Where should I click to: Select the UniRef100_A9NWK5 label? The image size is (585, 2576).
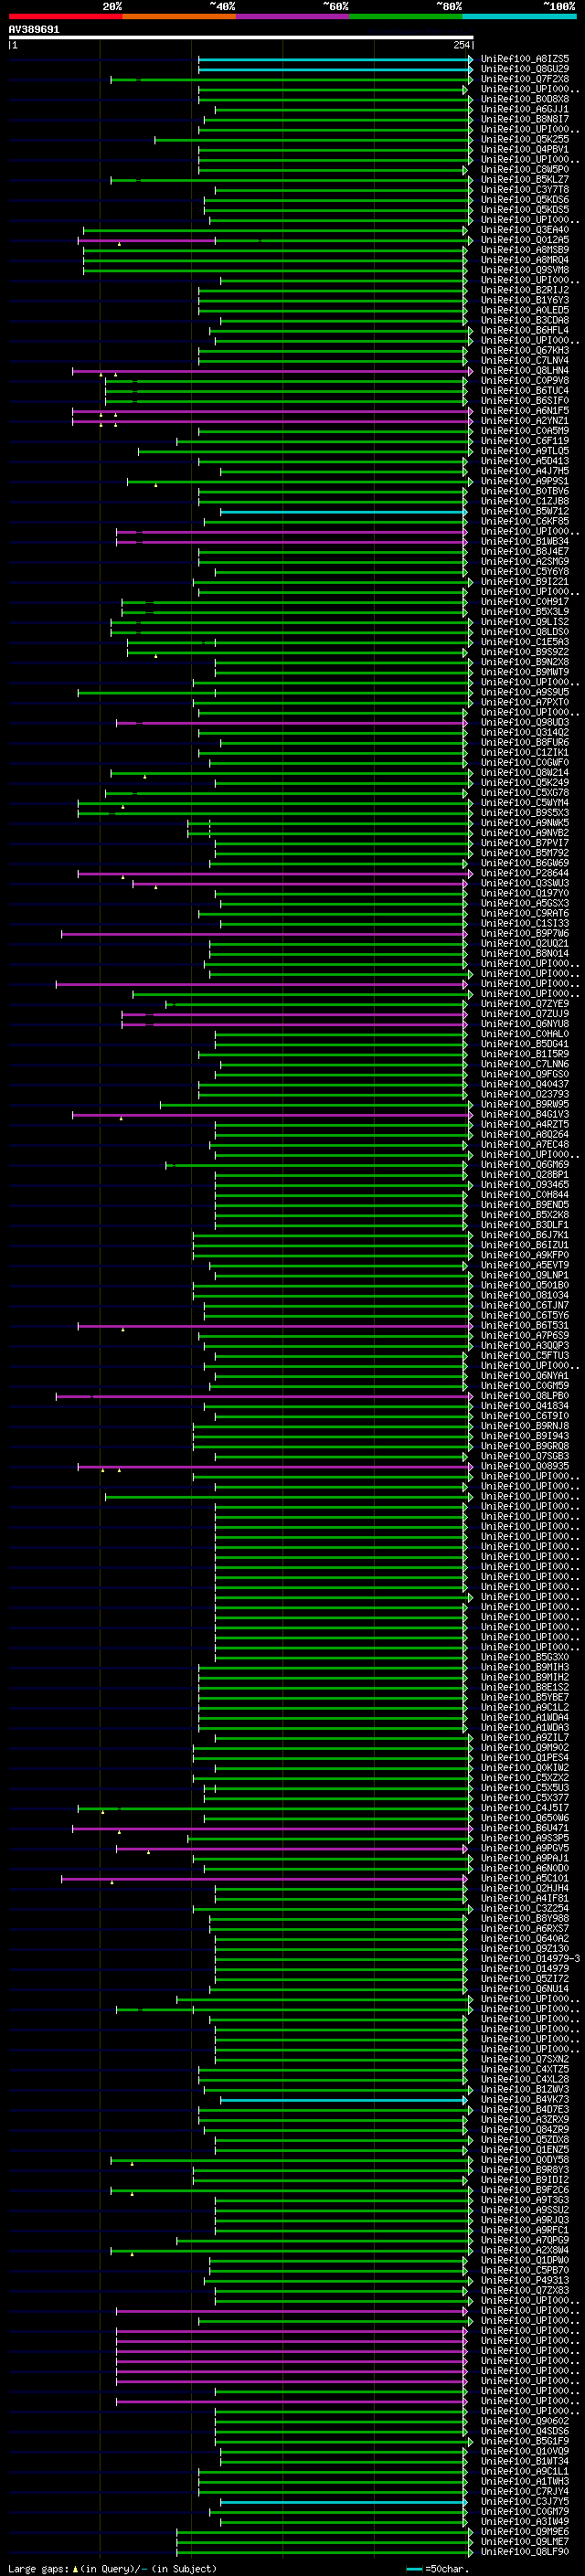[x=525, y=823]
